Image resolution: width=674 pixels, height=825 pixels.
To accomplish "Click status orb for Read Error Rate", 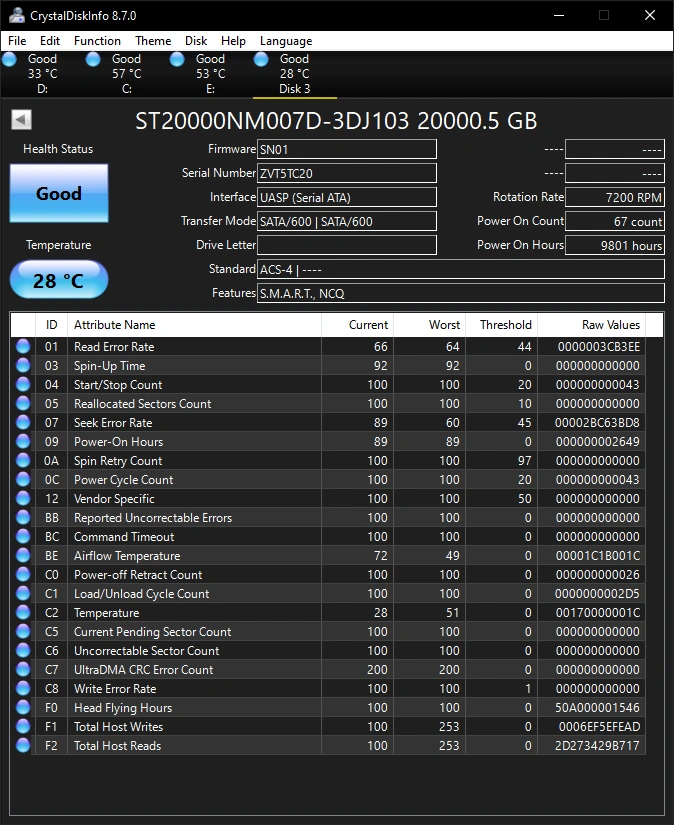I will tap(23, 346).
